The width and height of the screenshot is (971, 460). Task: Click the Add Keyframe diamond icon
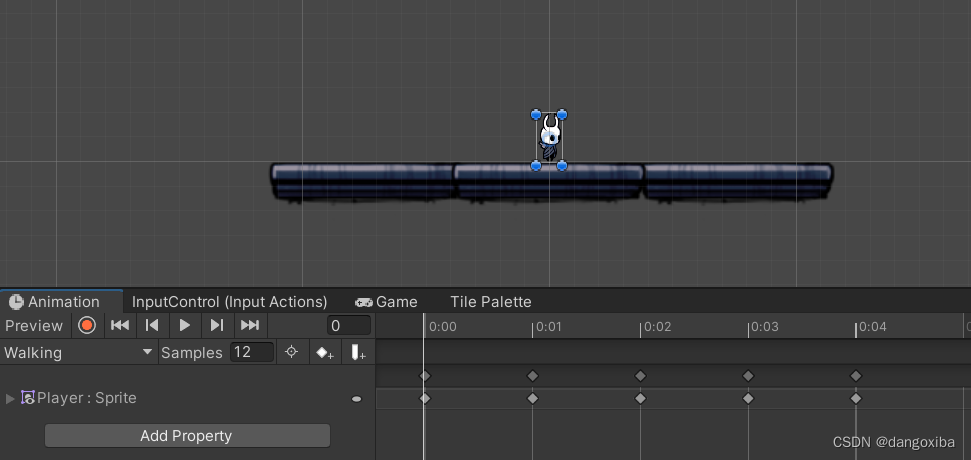324,352
